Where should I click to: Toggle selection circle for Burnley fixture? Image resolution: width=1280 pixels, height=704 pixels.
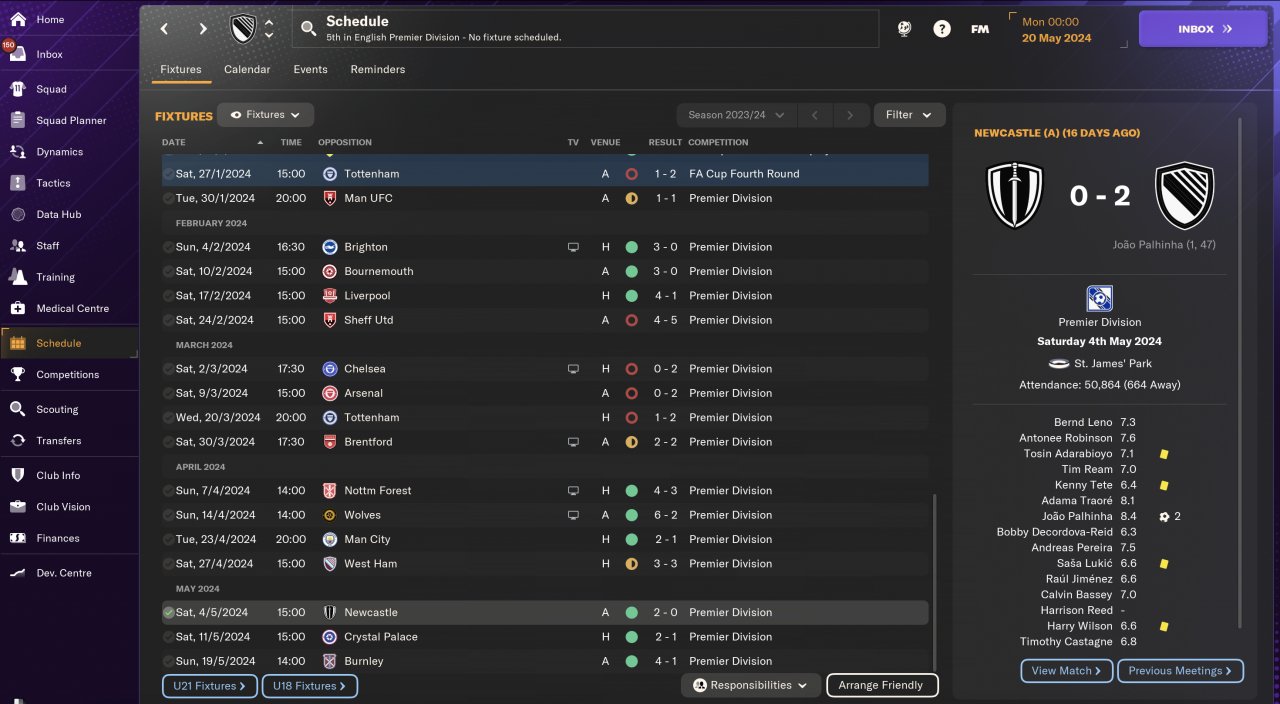point(168,661)
